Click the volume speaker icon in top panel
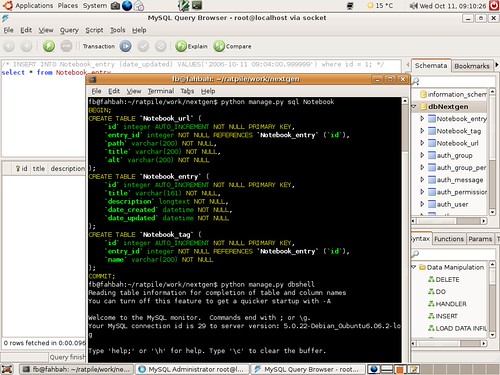 point(413,6)
